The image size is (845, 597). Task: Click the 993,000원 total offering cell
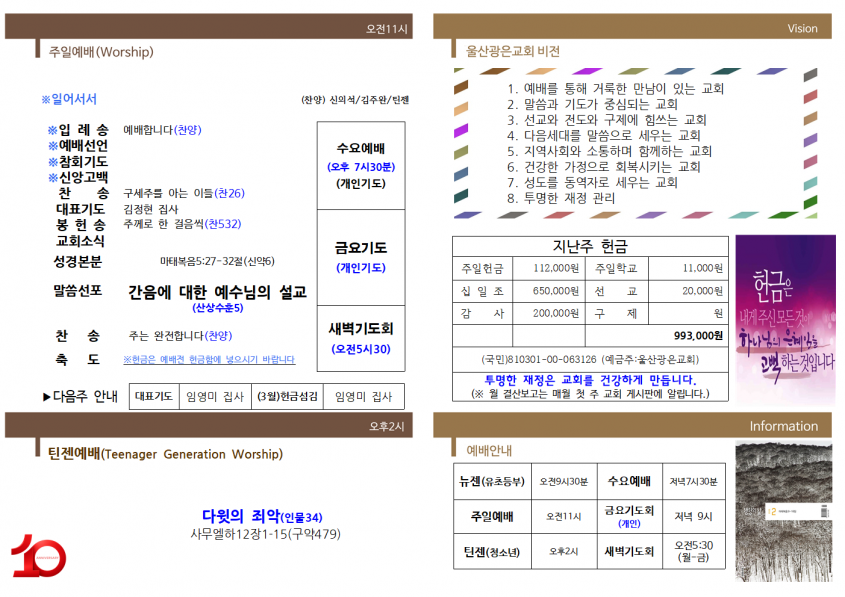point(657,336)
